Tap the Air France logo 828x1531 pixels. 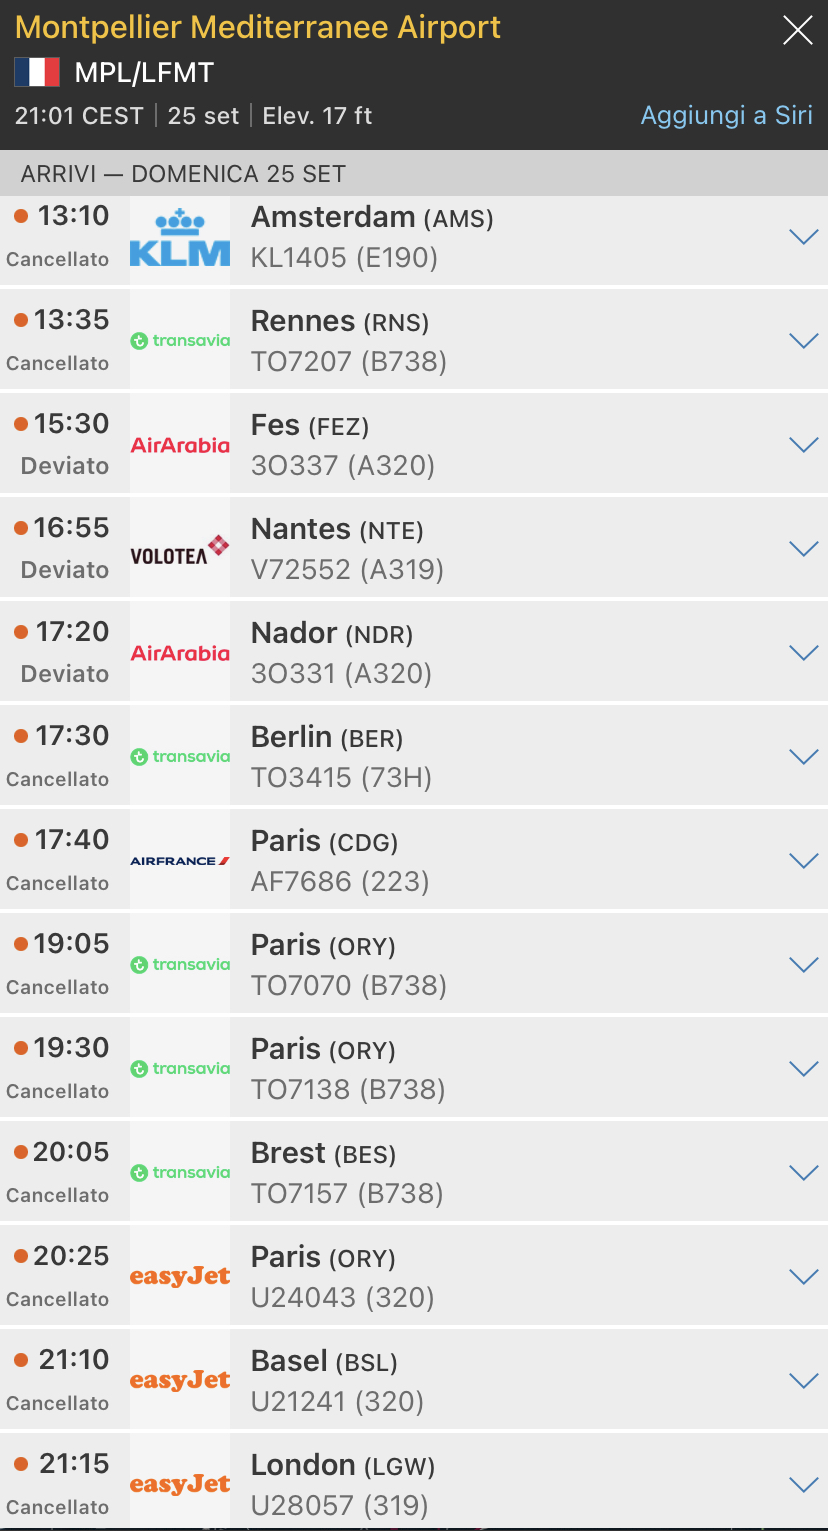click(x=180, y=861)
